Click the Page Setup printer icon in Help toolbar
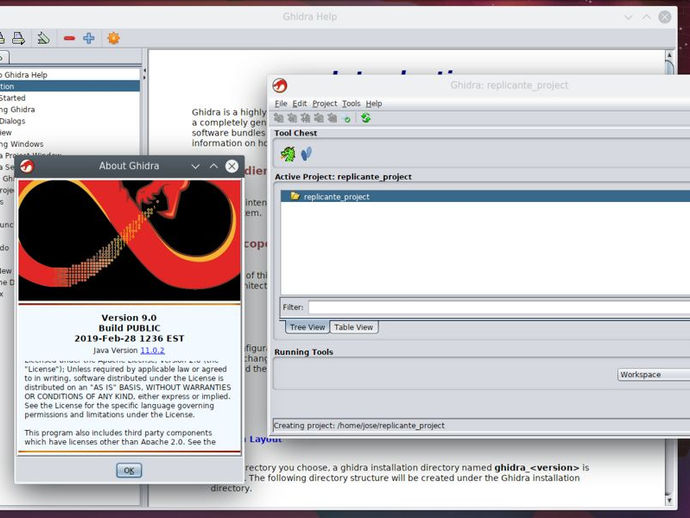The width and height of the screenshot is (690, 518). pos(18,38)
